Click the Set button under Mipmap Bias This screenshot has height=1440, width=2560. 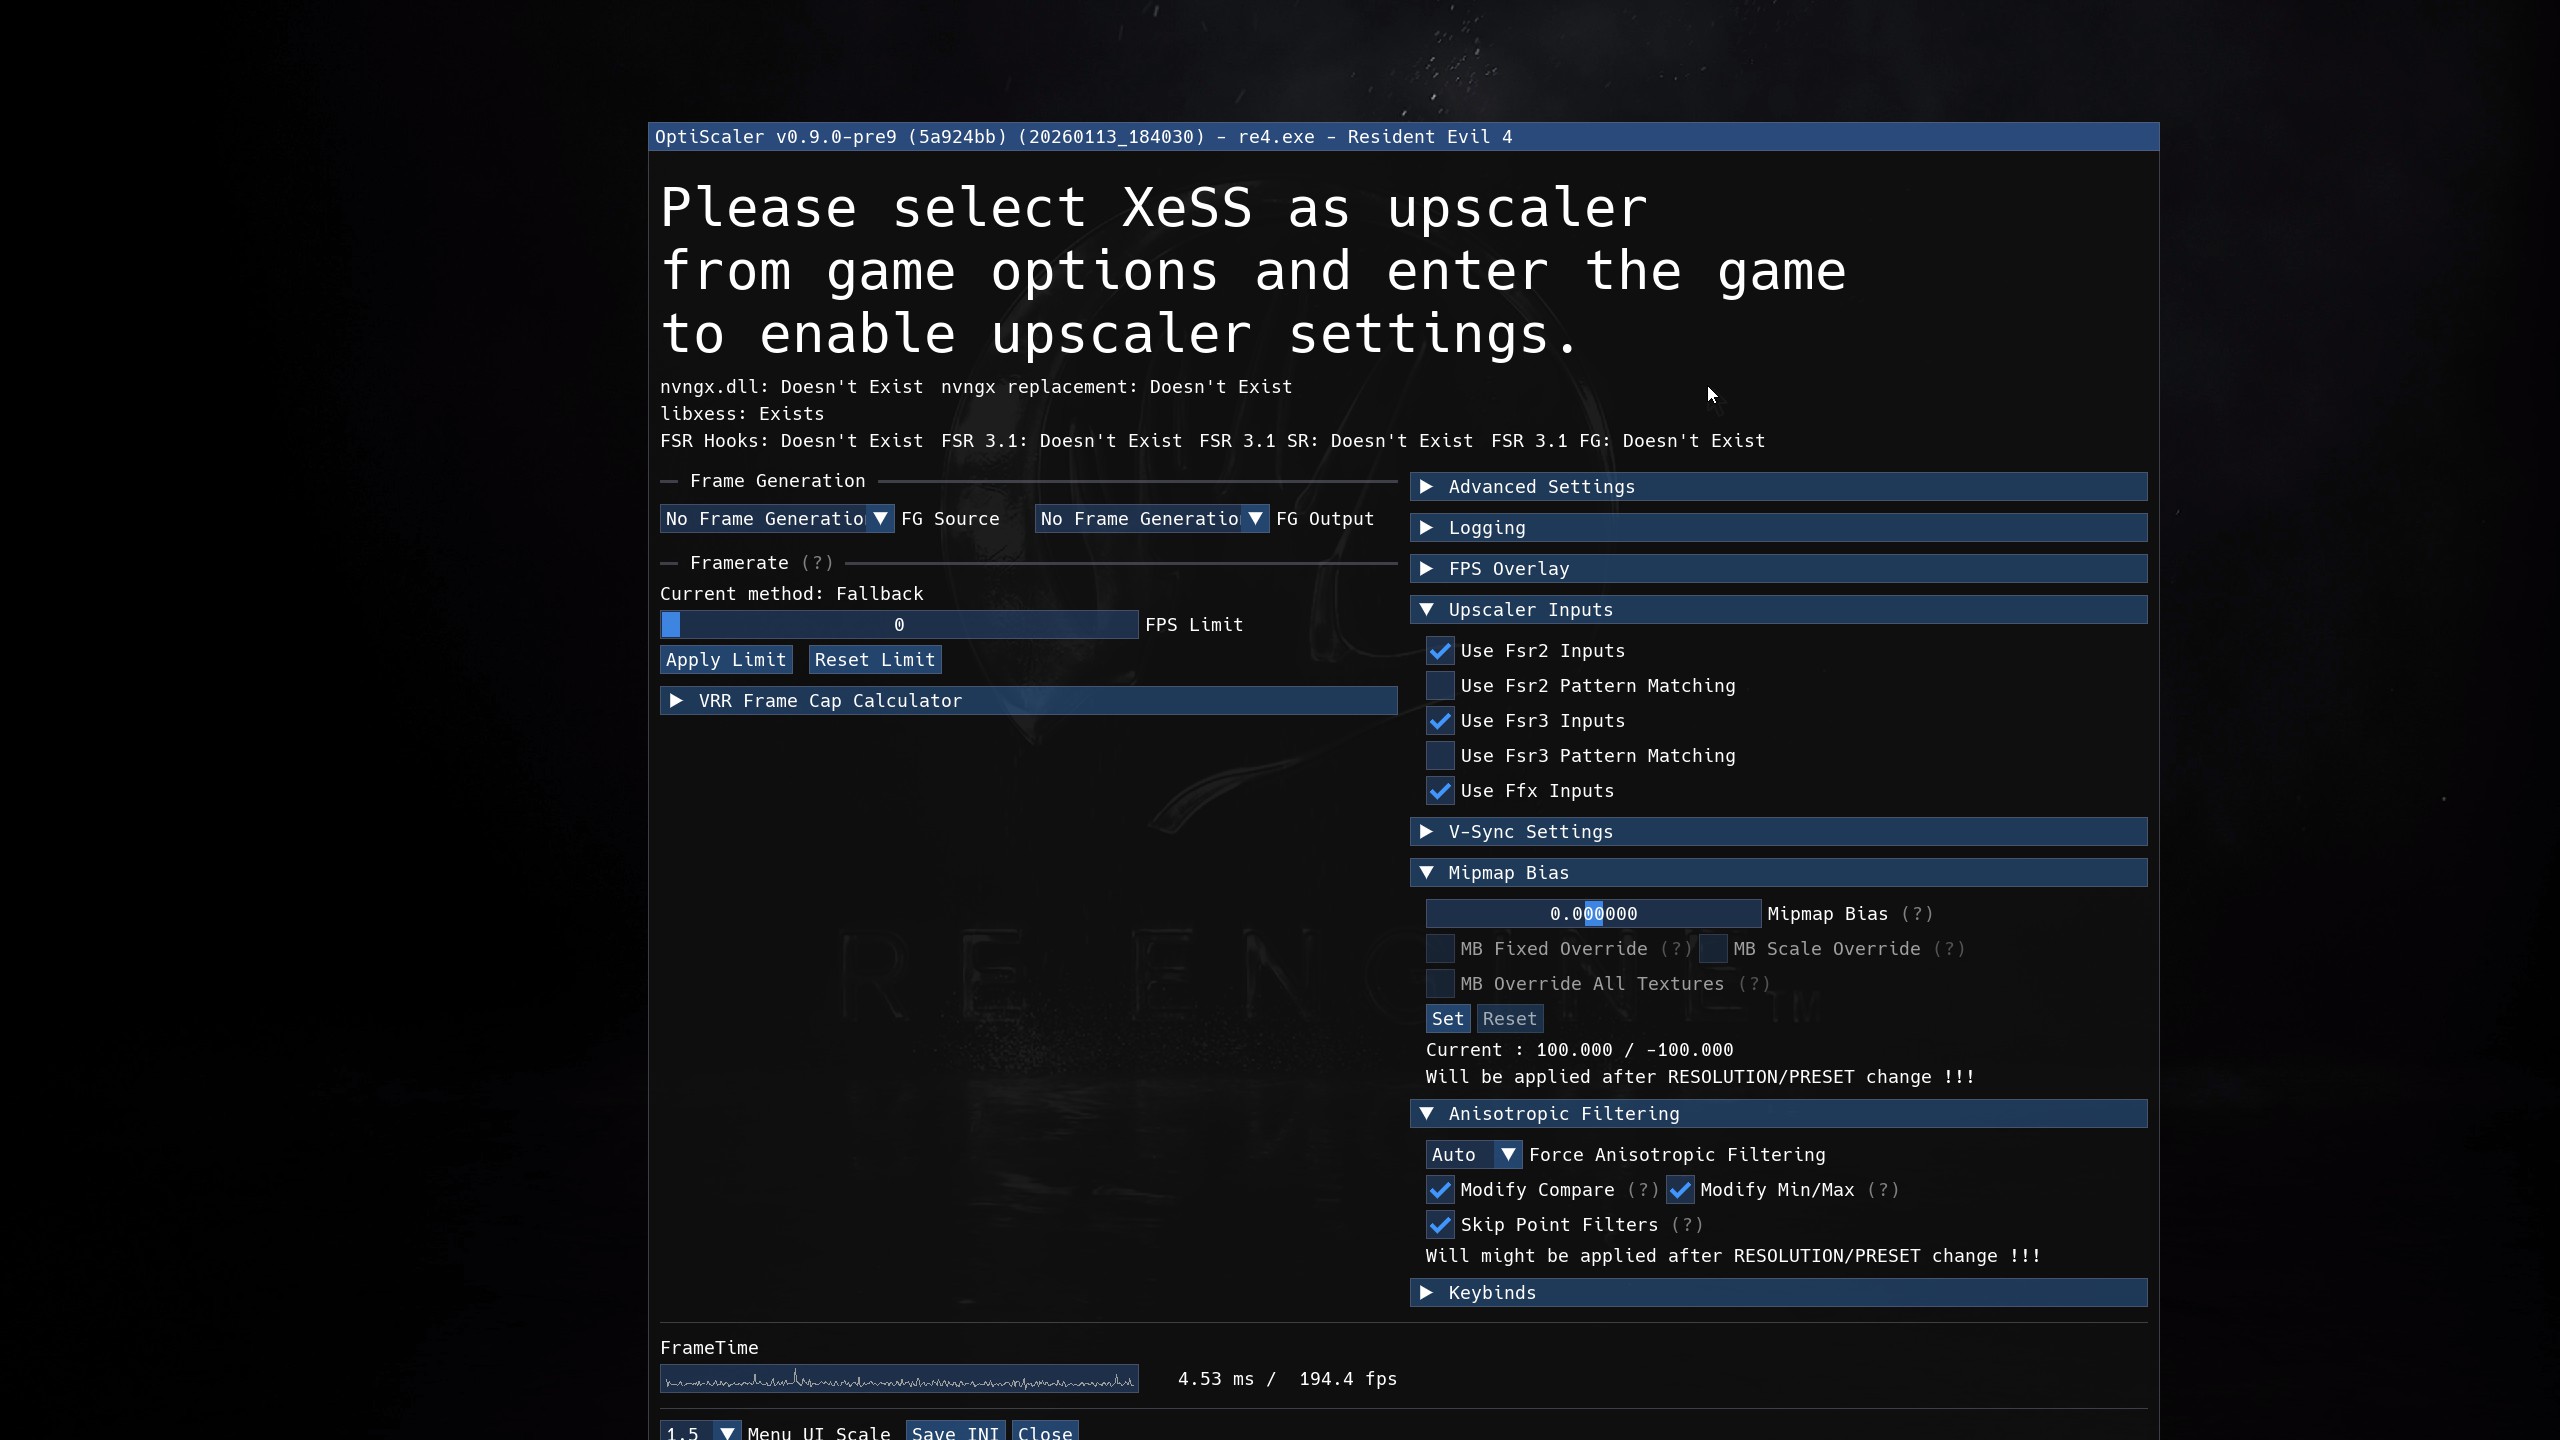pos(1448,1019)
